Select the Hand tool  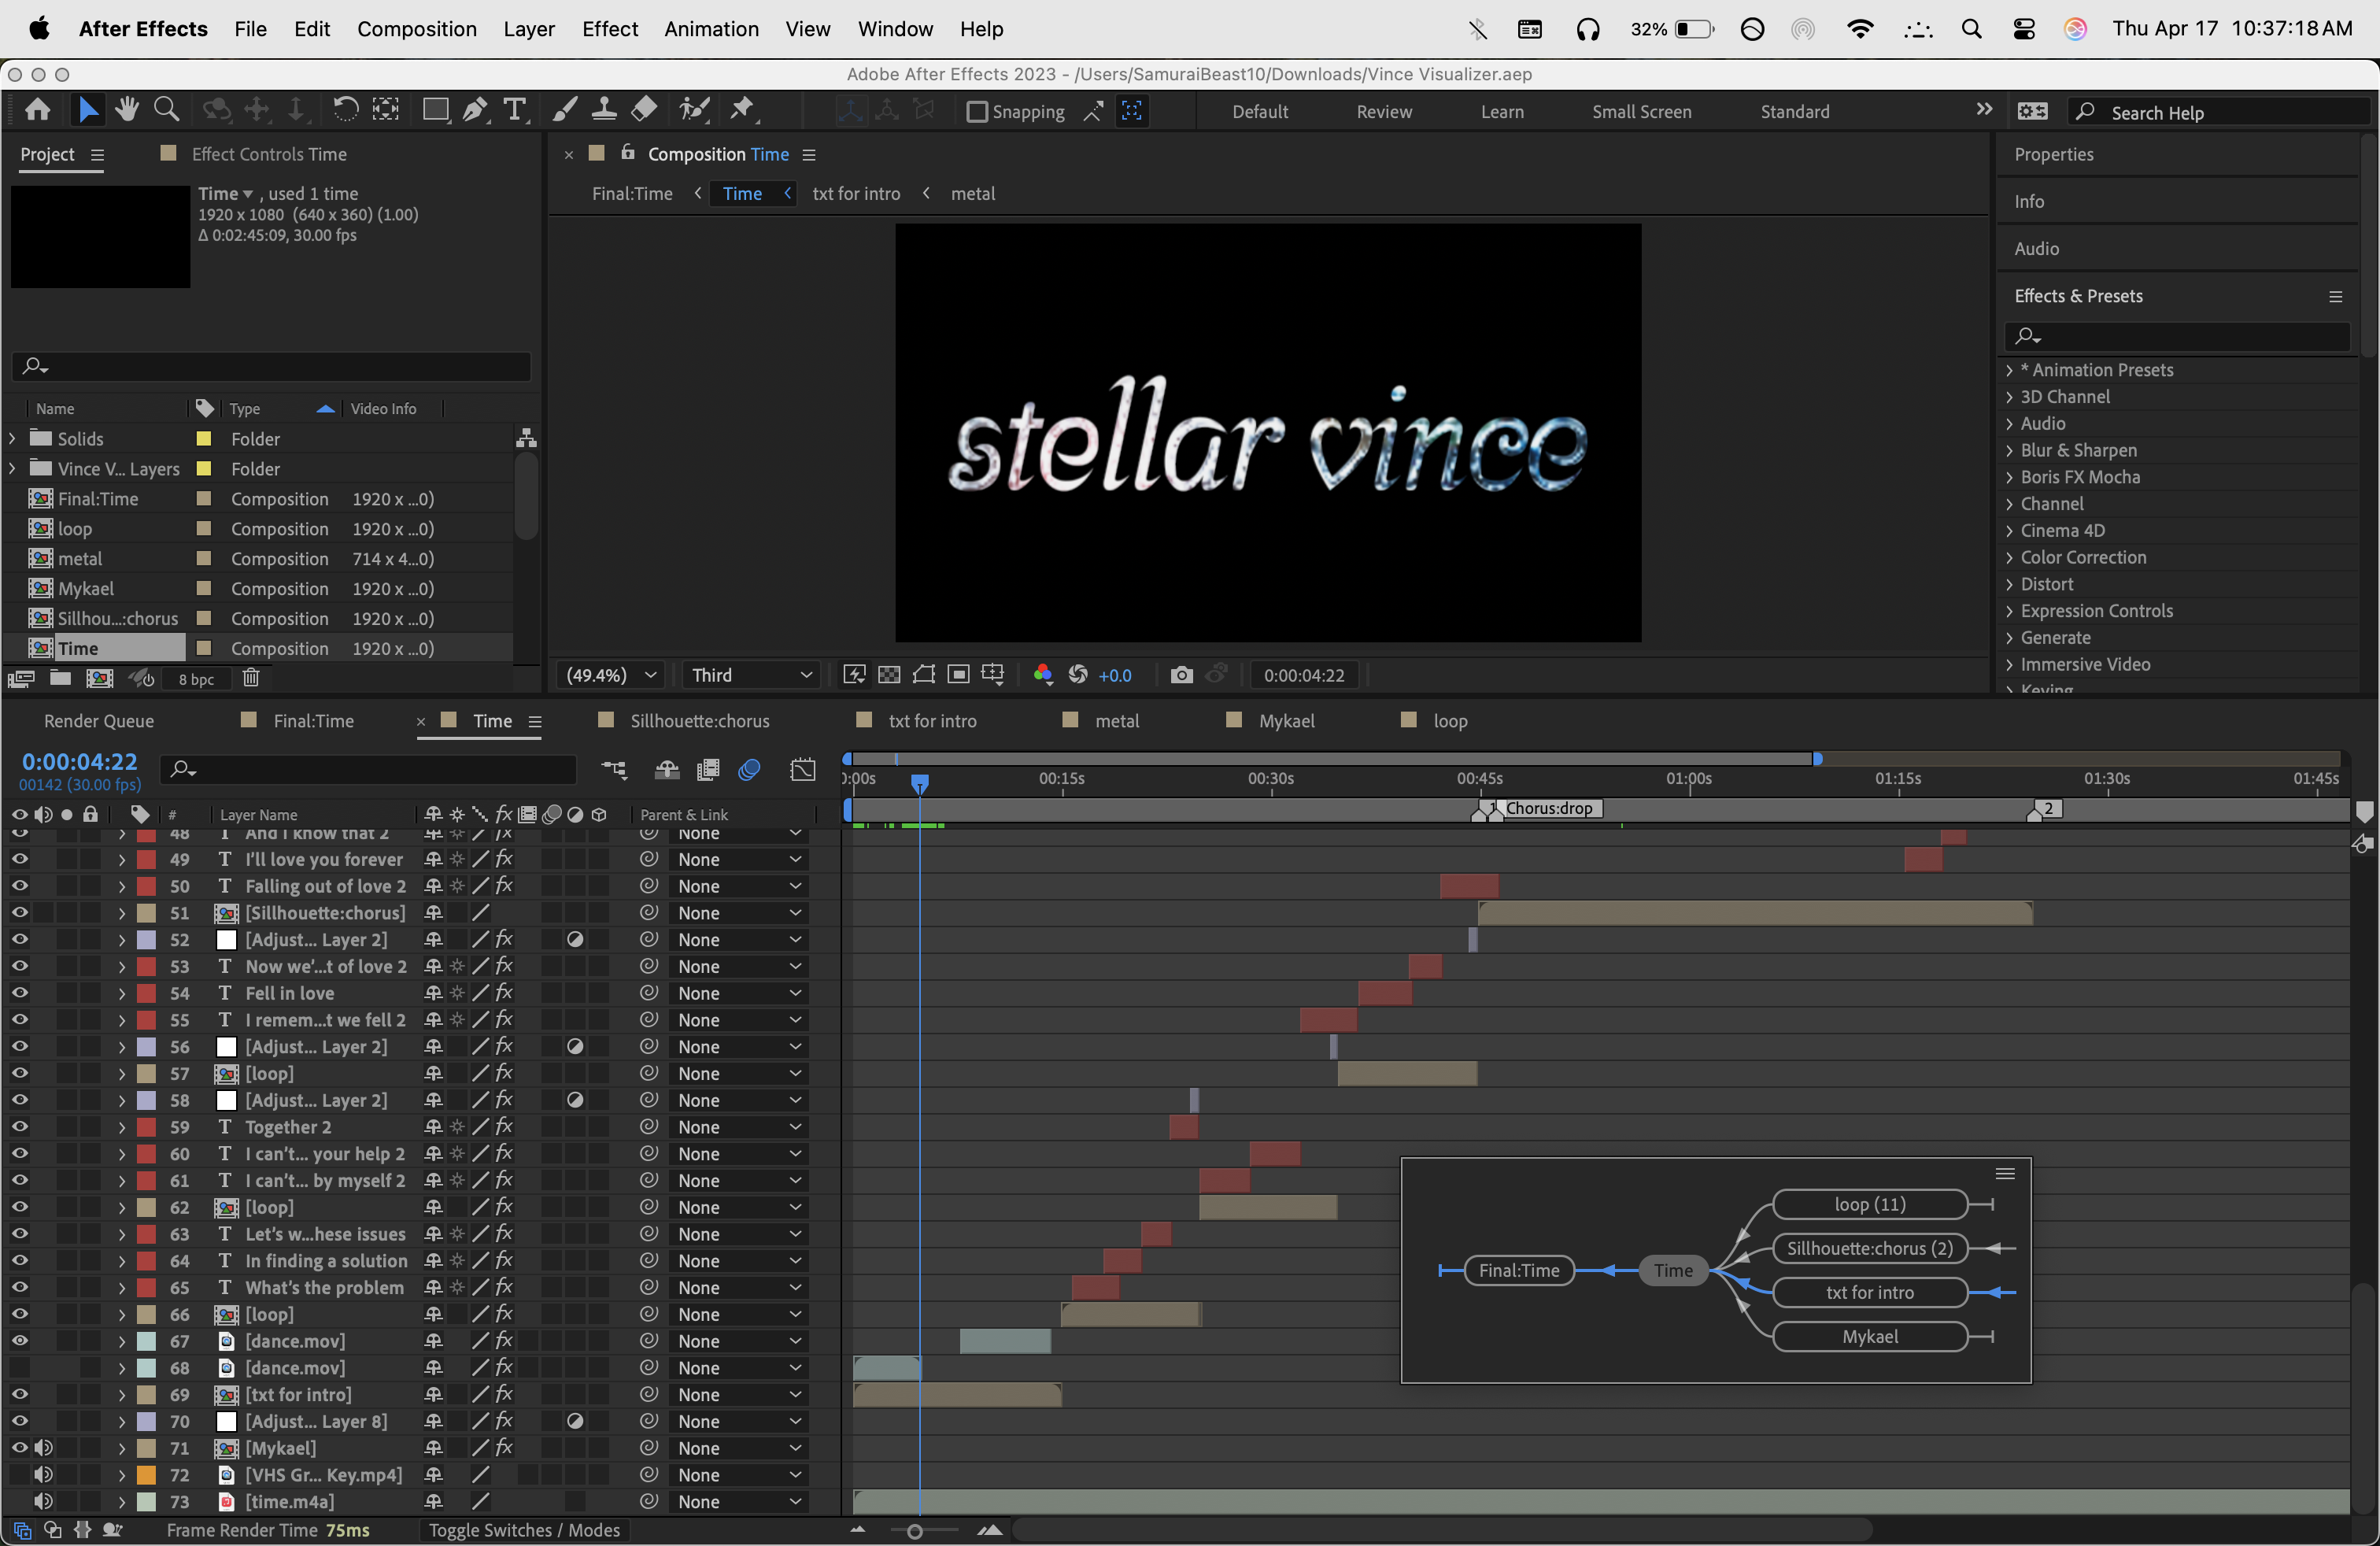(127, 110)
